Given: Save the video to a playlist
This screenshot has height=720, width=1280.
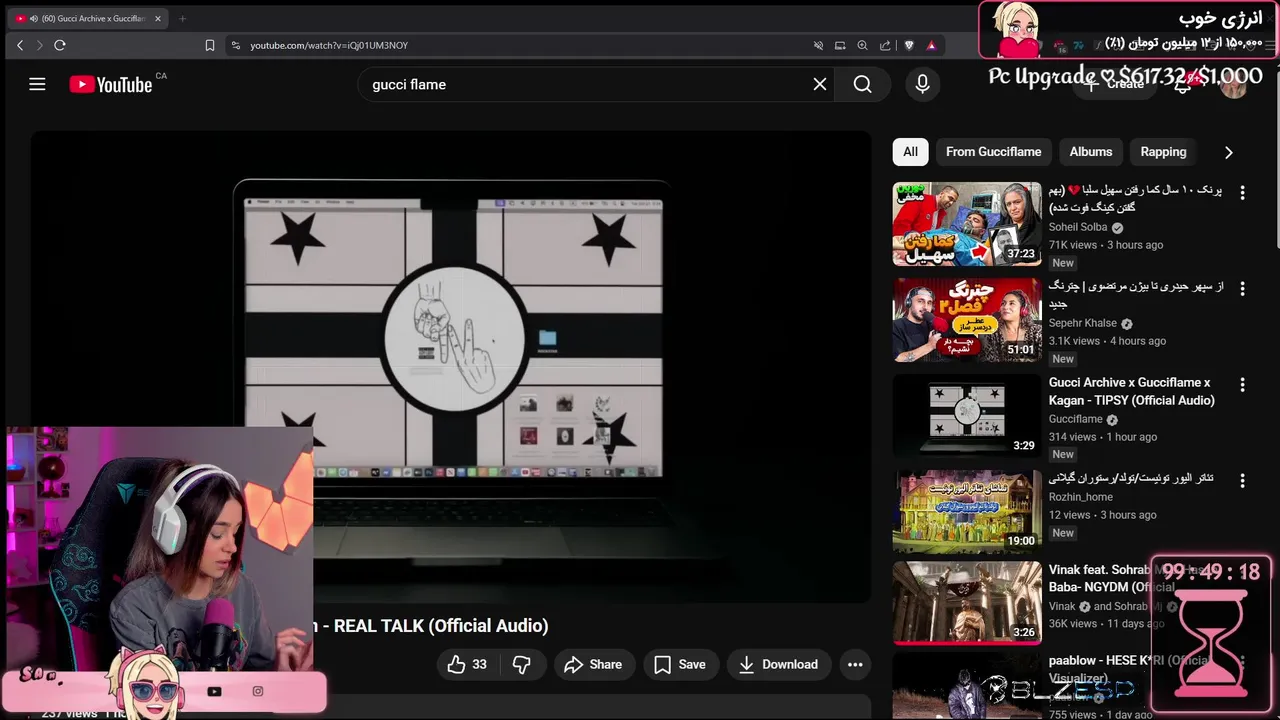Looking at the screenshot, I should [x=680, y=664].
